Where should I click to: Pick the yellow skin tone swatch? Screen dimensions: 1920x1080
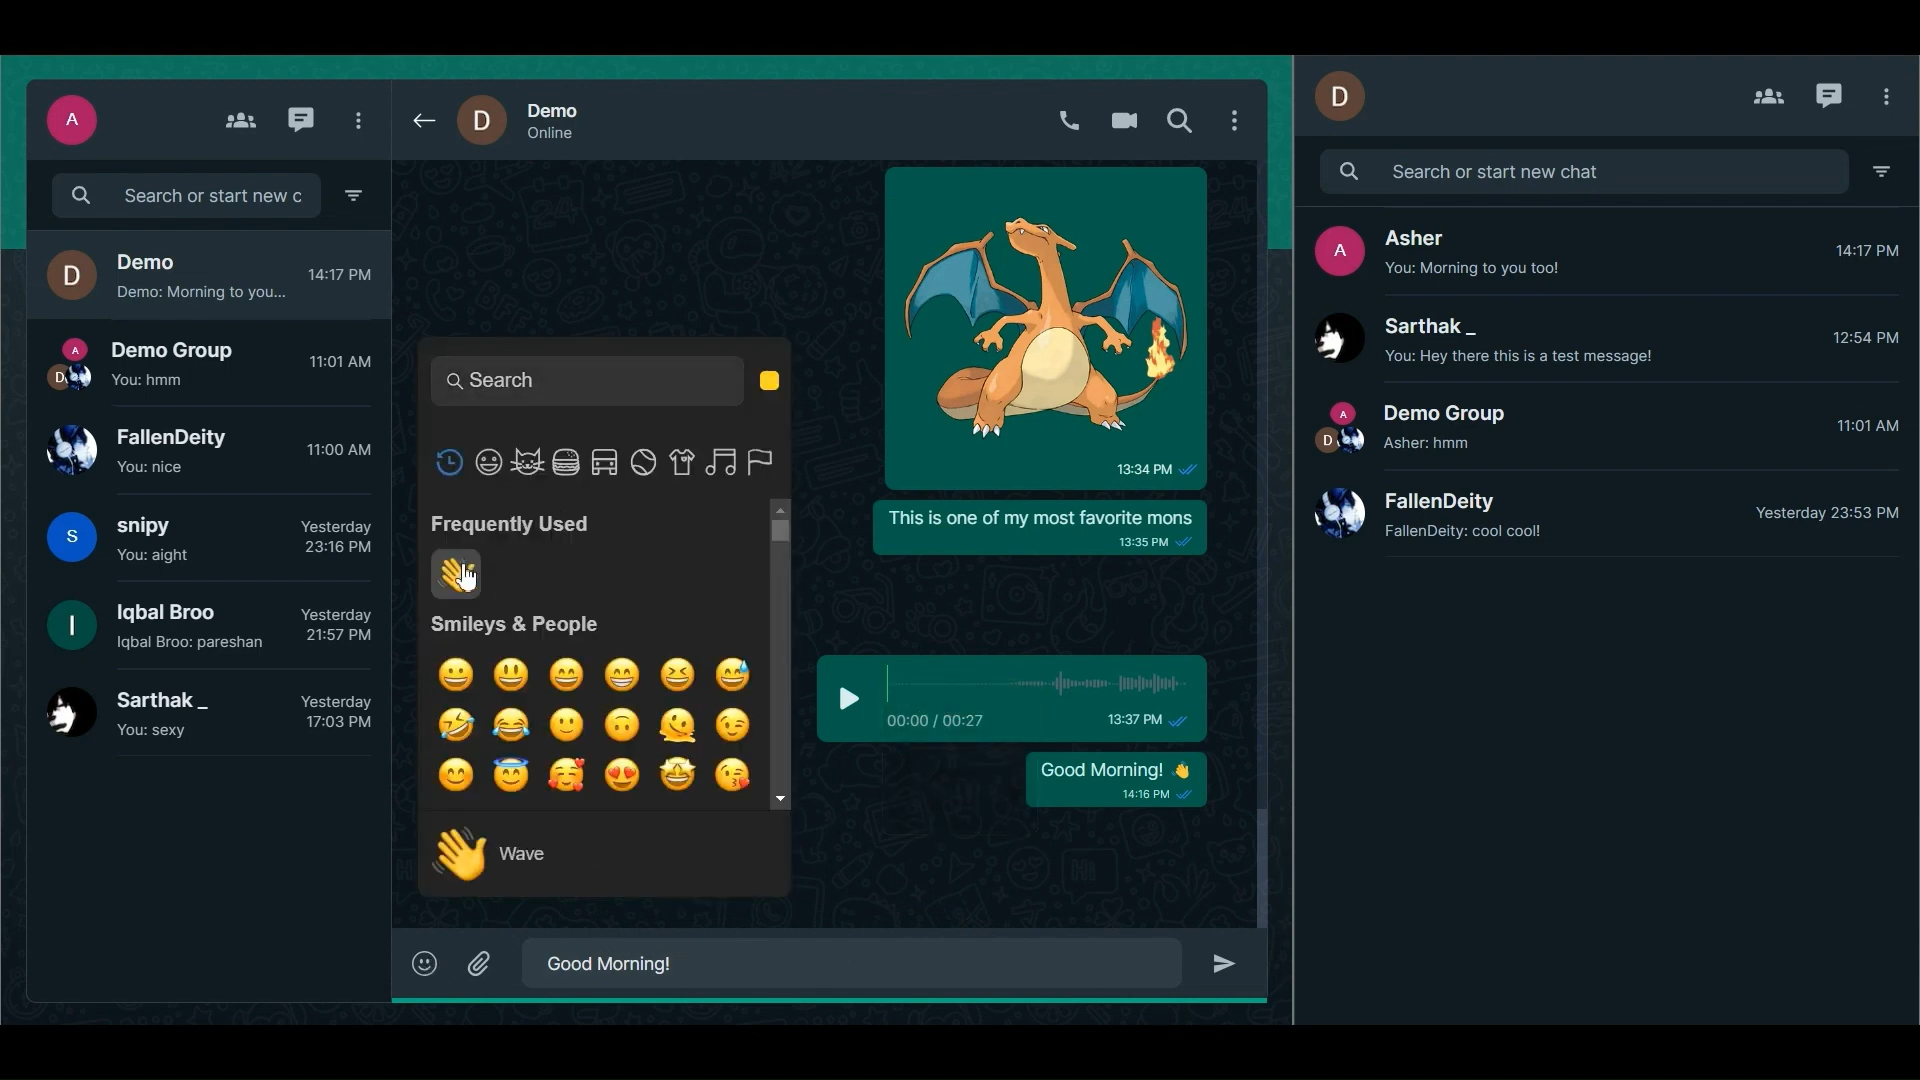click(770, 381)
